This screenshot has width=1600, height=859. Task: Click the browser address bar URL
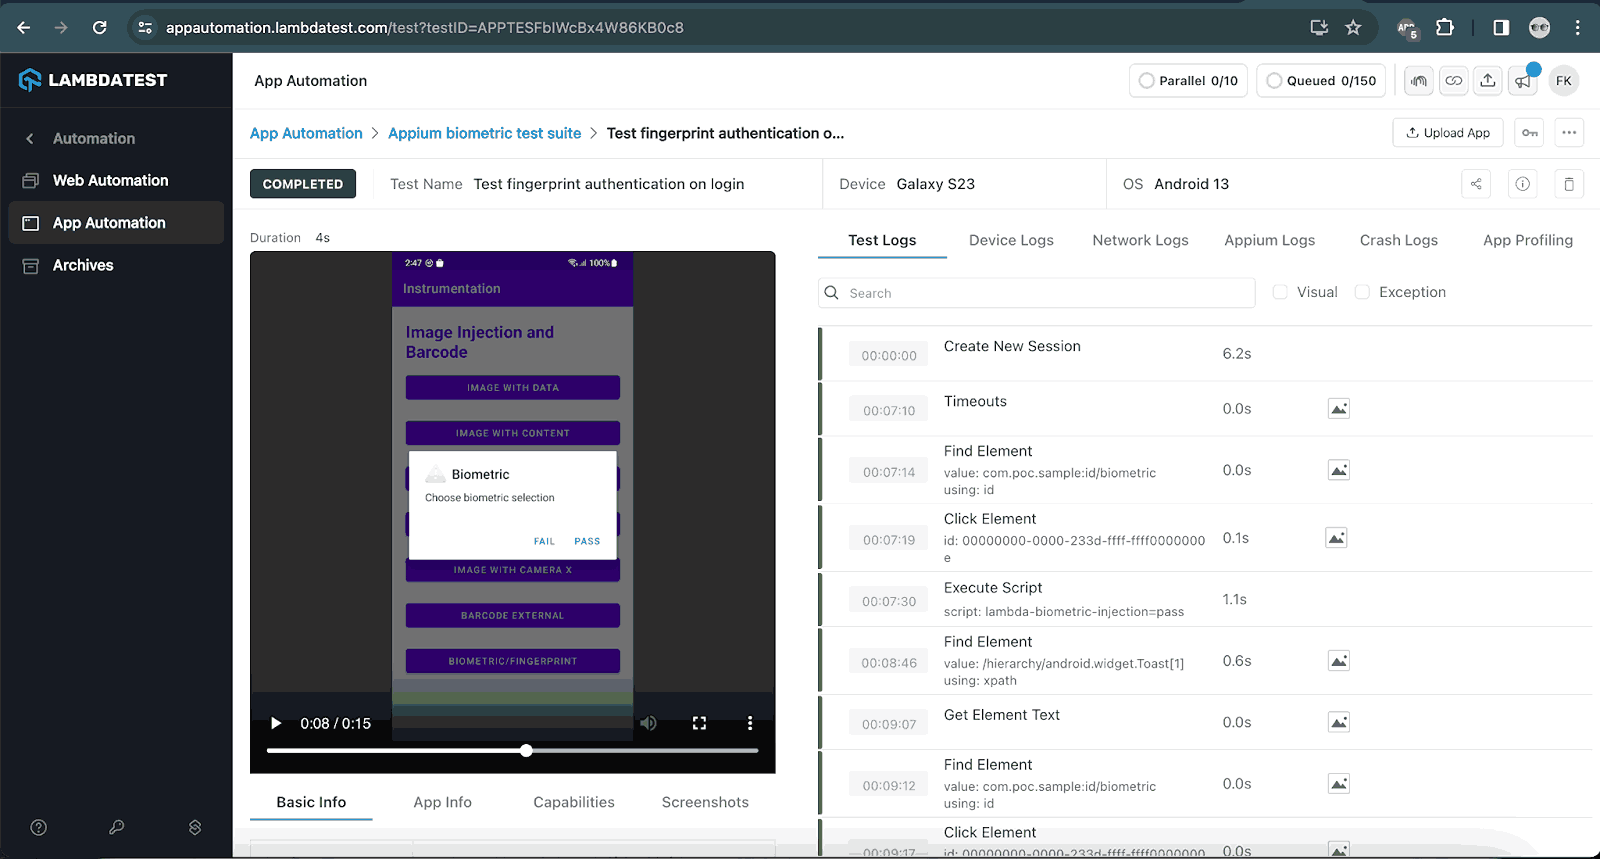(425, 28)
